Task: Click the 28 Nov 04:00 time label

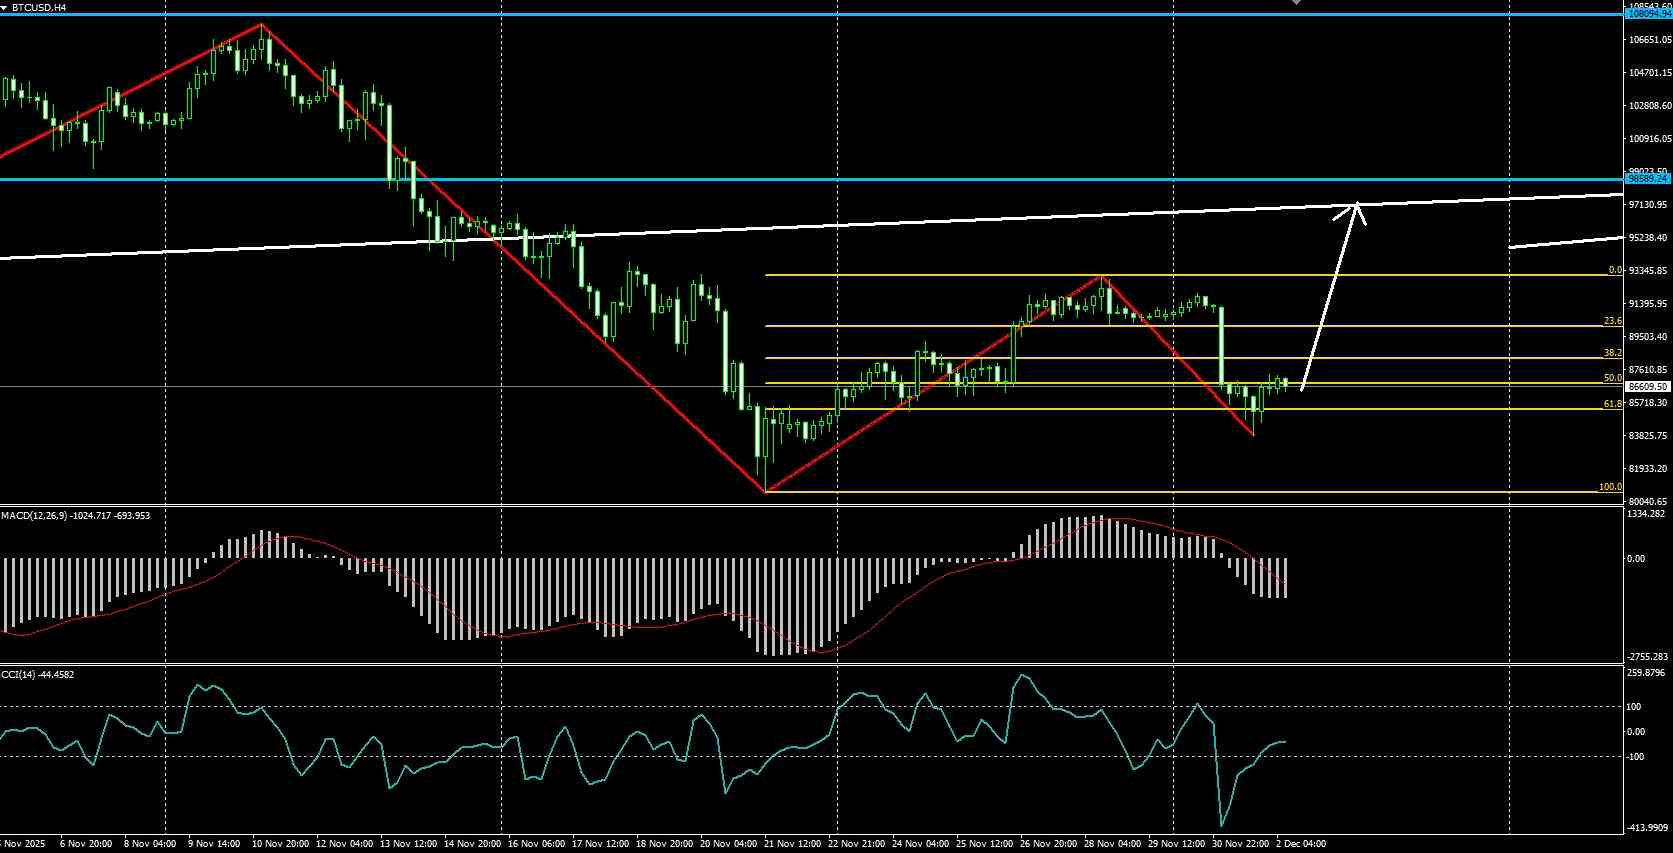Action: (1112, 844)
